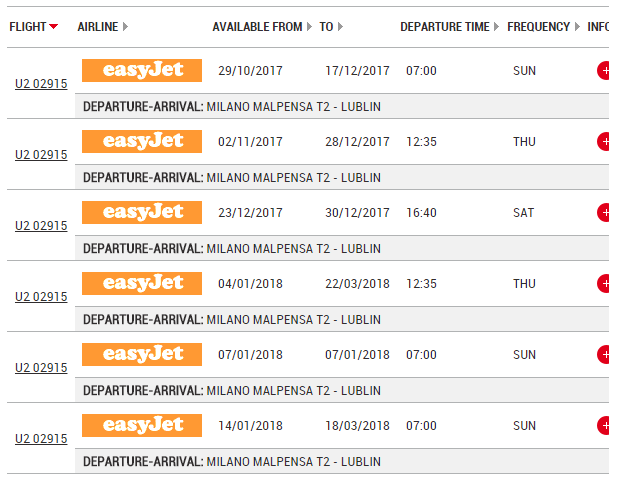619x478 pixels.
Task: Open U2 02915 link for 29/10/2017 flight
Action: click(x=41, y=84)
